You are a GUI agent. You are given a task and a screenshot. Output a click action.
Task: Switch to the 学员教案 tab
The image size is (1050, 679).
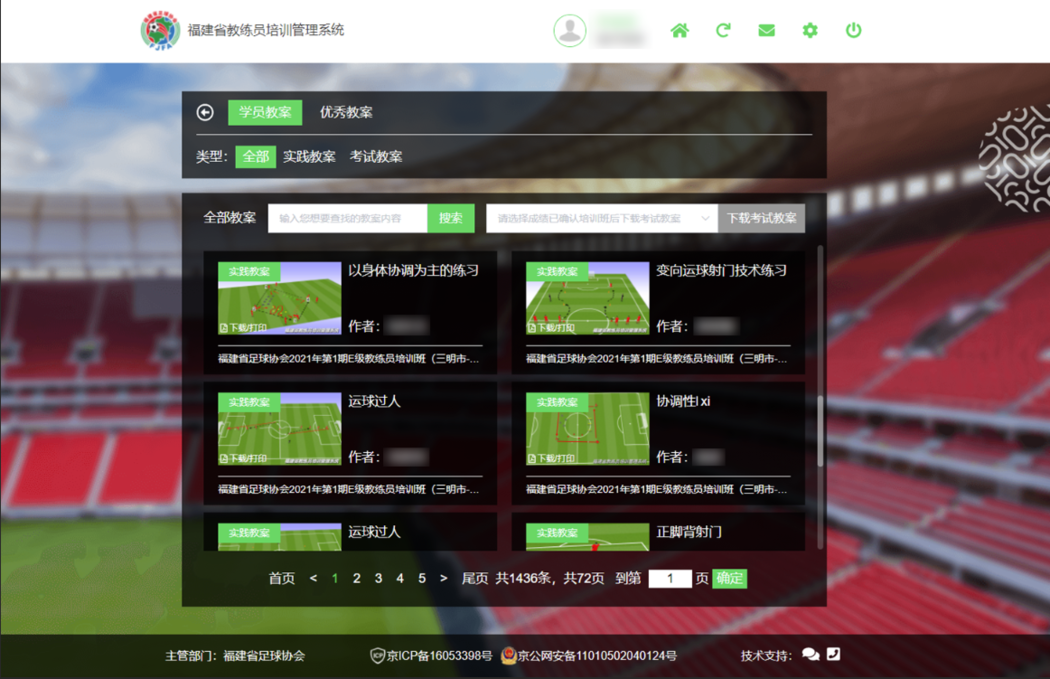pyautogui.click(x=265, y=112)
